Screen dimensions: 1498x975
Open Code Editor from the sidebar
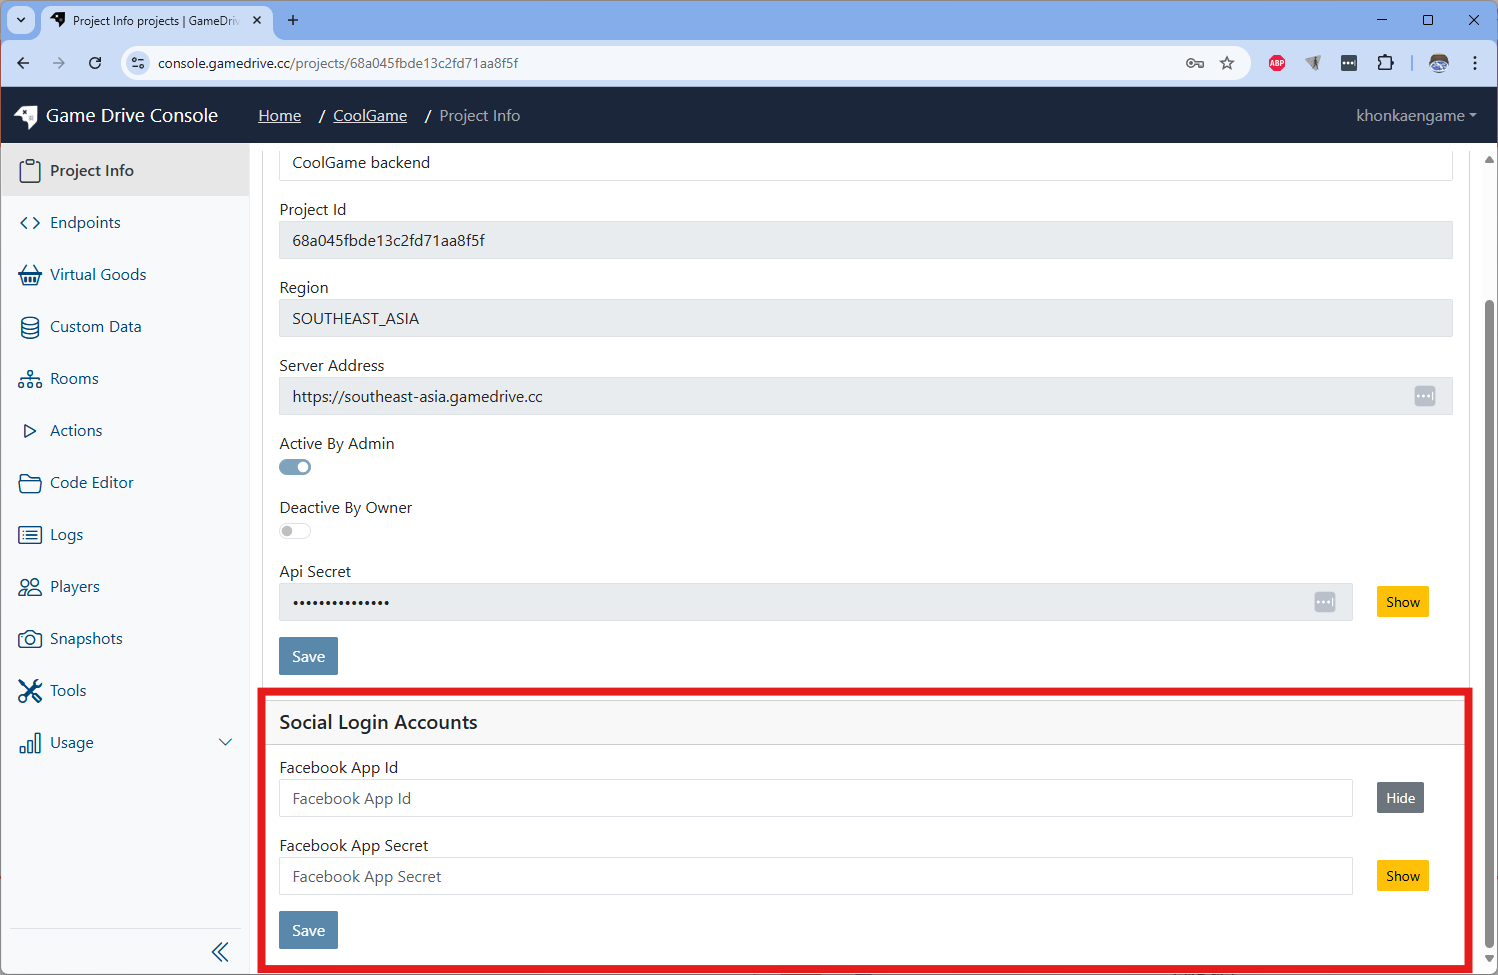[x=91, y=483]
